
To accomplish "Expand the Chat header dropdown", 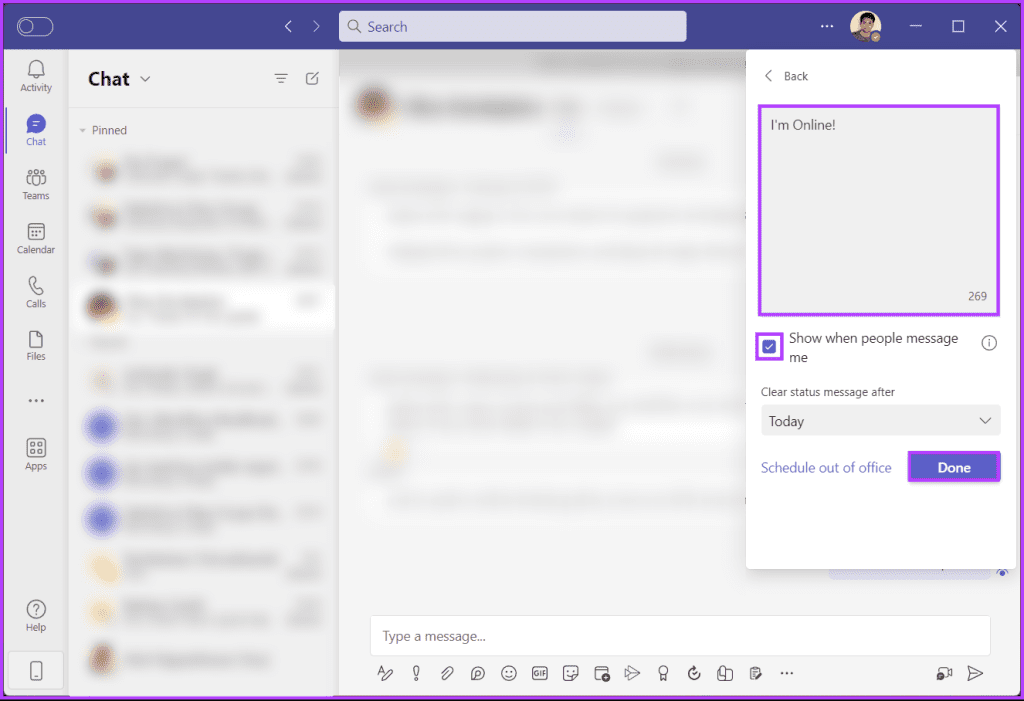I will pos(143,78).
